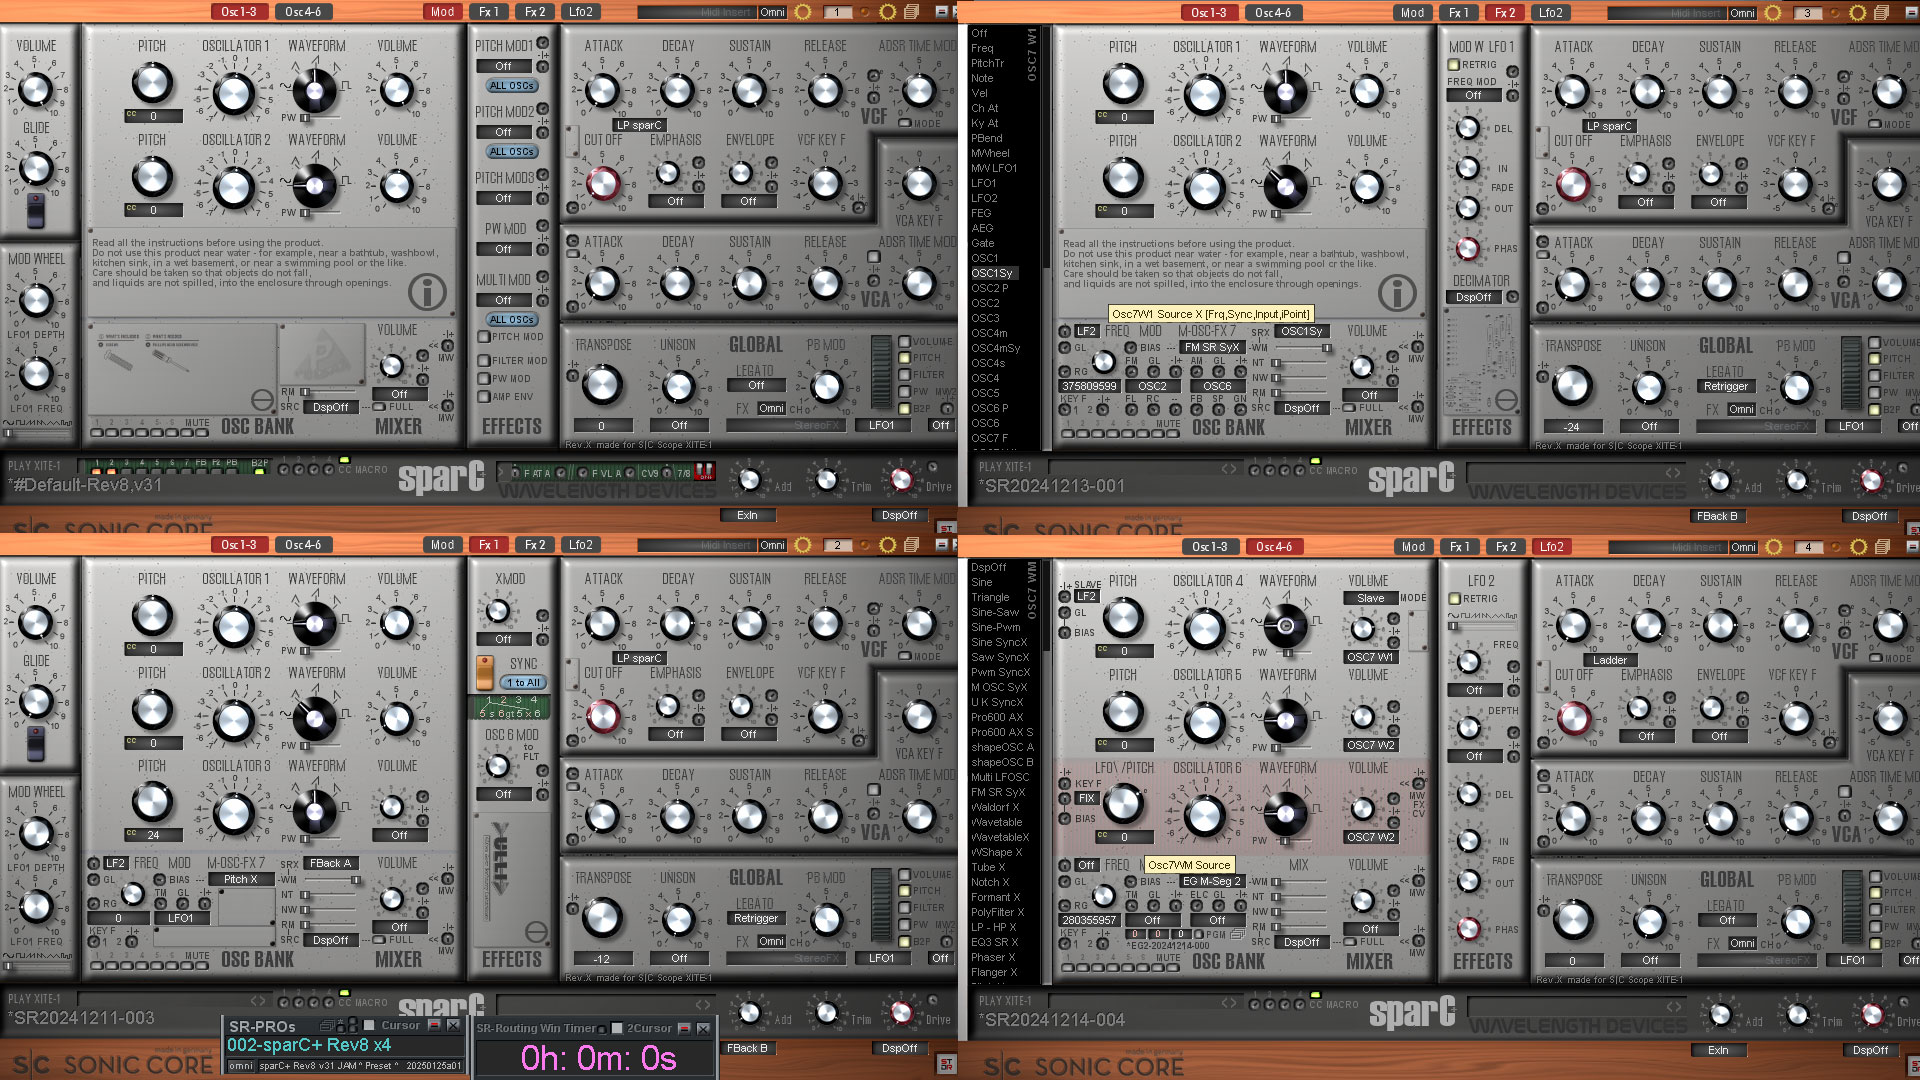Screen dimensions: 1920x1080
Task: Flip the orange SYNC switch
Action: click(485, 672)
